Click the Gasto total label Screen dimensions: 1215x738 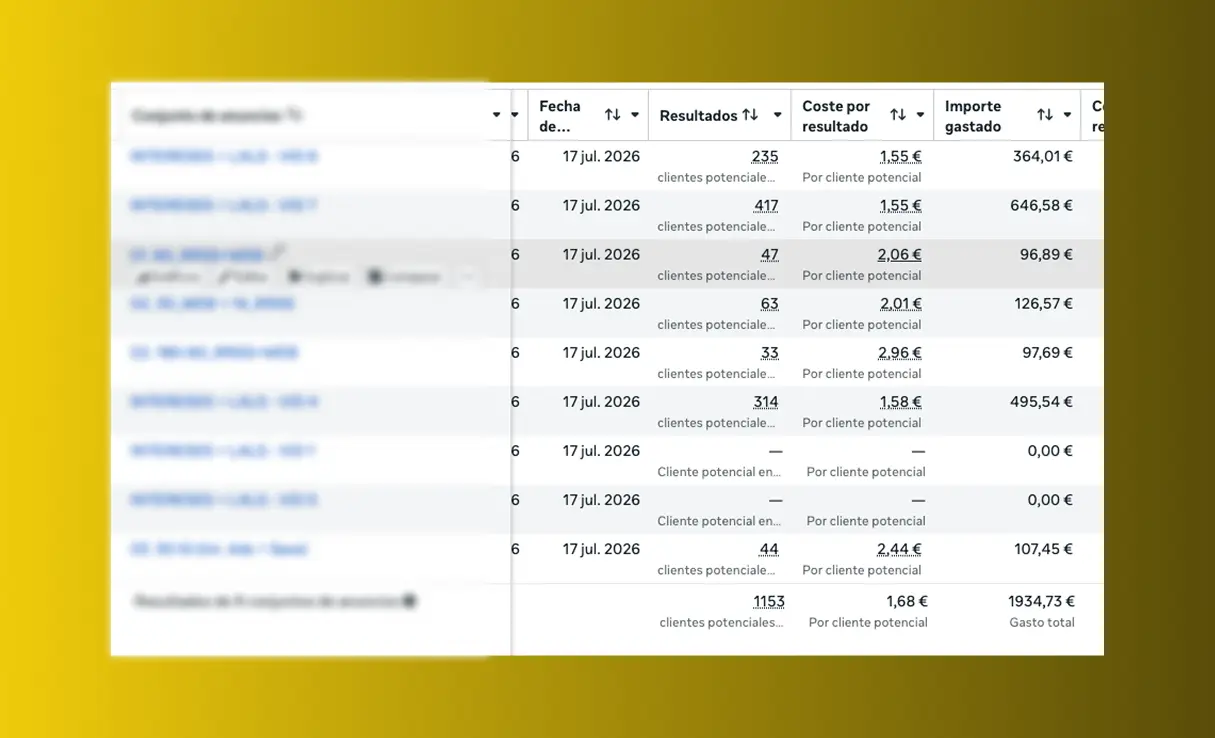tap(1042, 623)
